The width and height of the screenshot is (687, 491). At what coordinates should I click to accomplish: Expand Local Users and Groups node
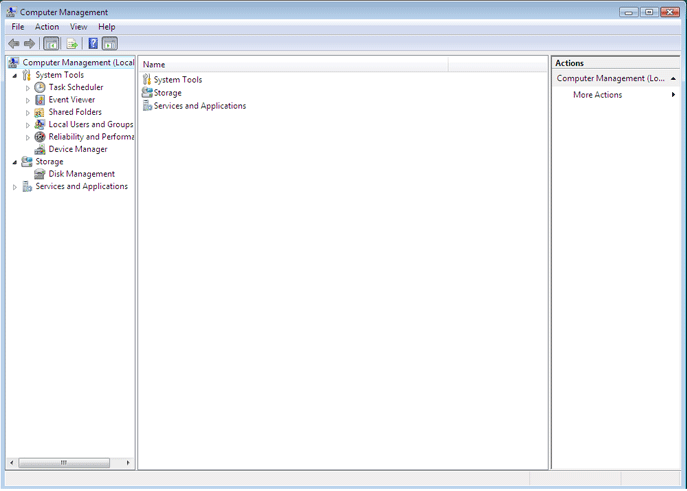tap(28, 125)
